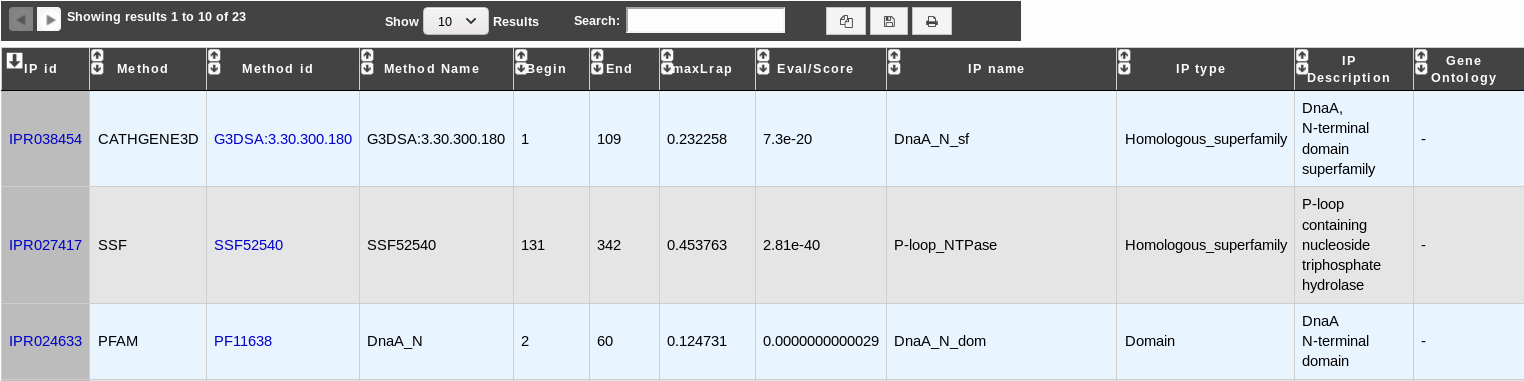Select the 'DnaA, N-terminal domain superfamily' description
The image size is (1524, 381).
tap(1339, 139)
